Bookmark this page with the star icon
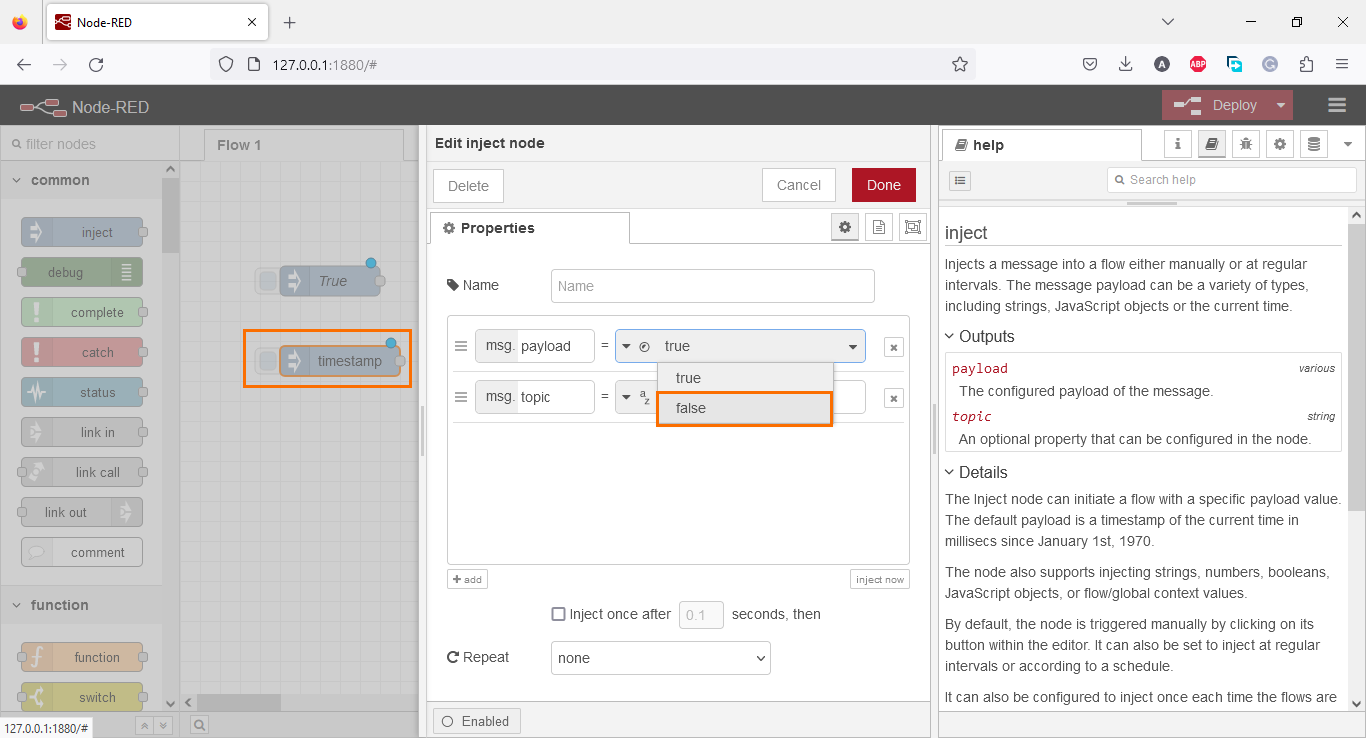 [x=960, y=64]
